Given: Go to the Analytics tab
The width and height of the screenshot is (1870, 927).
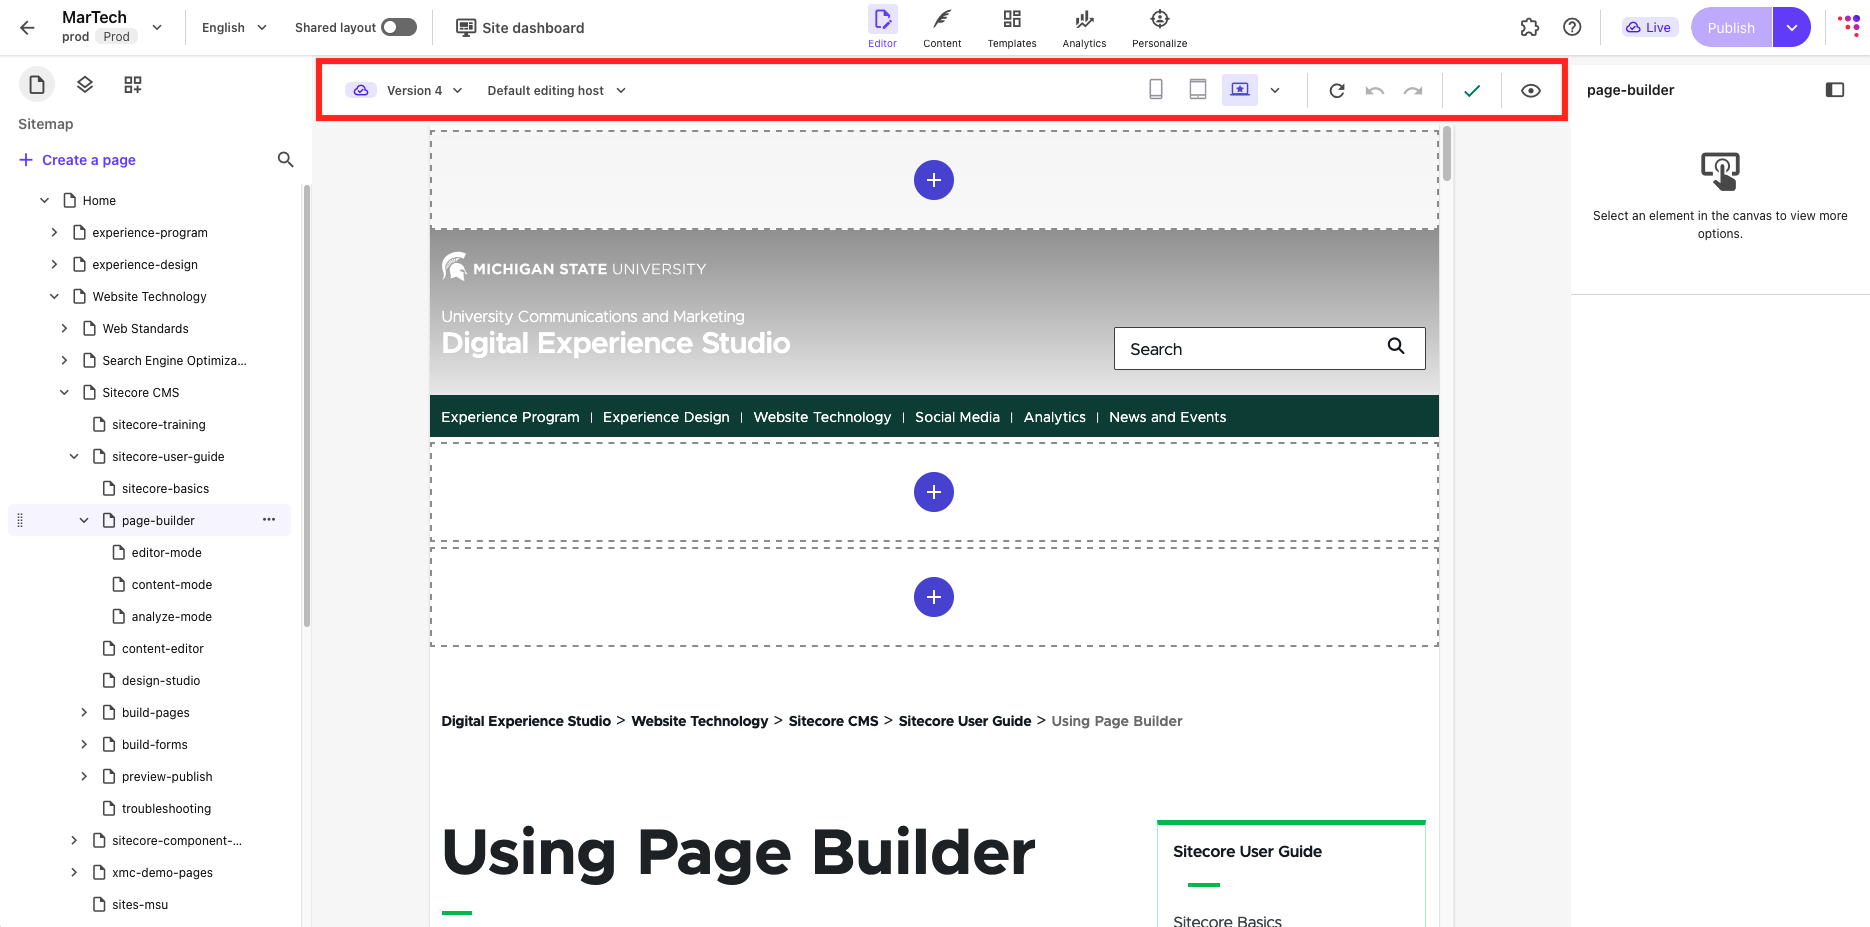Looking at the screenshot, I should coord(1084,28).
